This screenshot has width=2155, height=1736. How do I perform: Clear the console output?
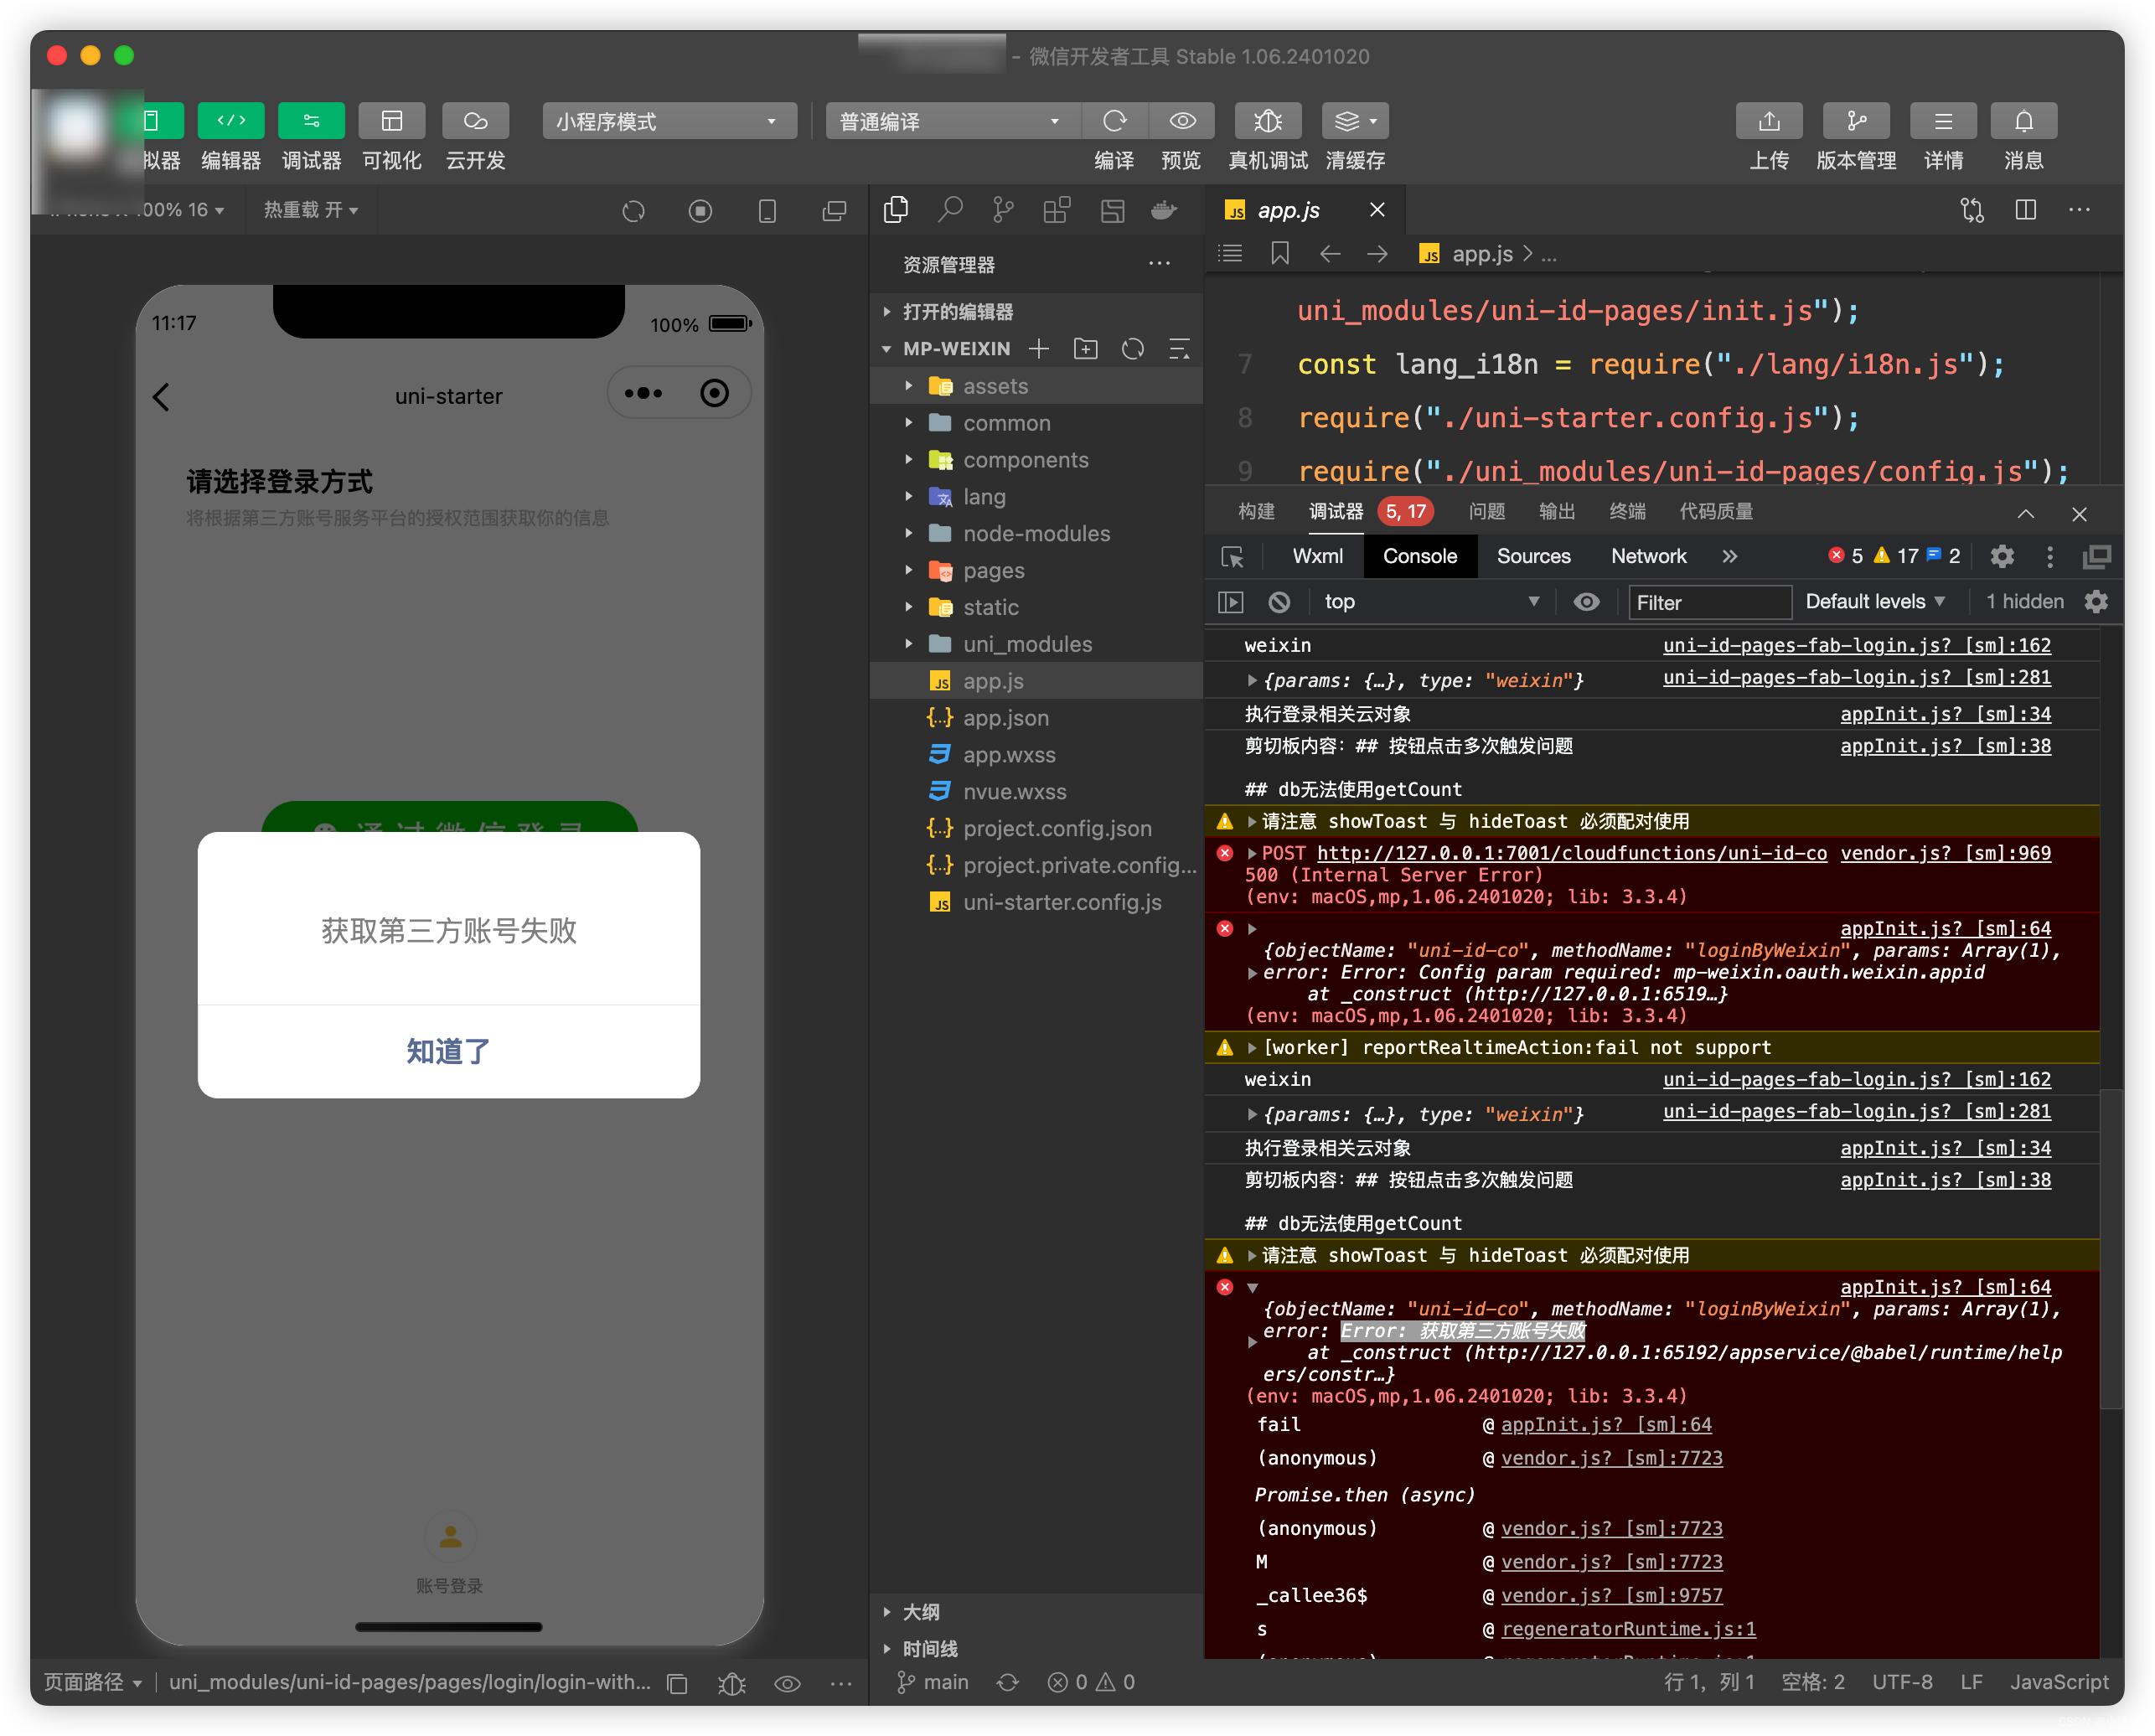1279,602
